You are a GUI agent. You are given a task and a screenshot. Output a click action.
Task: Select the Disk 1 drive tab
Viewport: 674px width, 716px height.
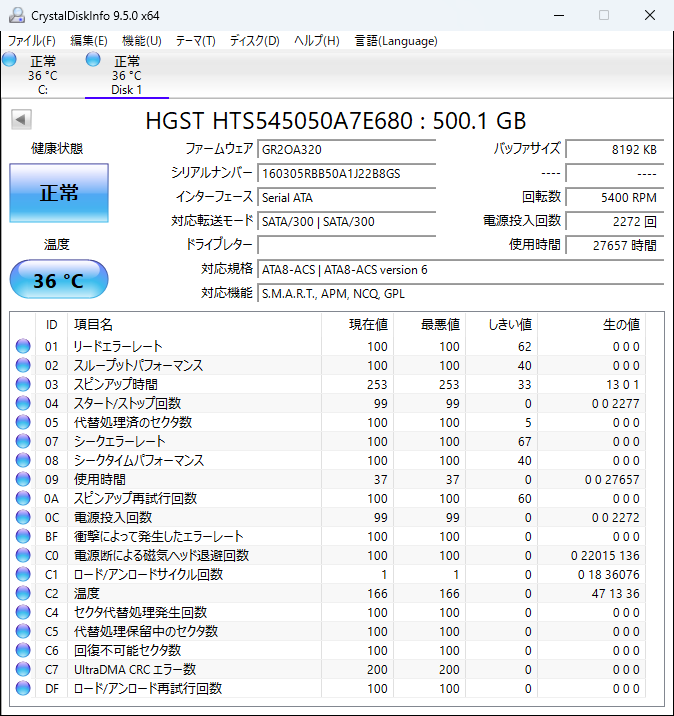(126, 74)
